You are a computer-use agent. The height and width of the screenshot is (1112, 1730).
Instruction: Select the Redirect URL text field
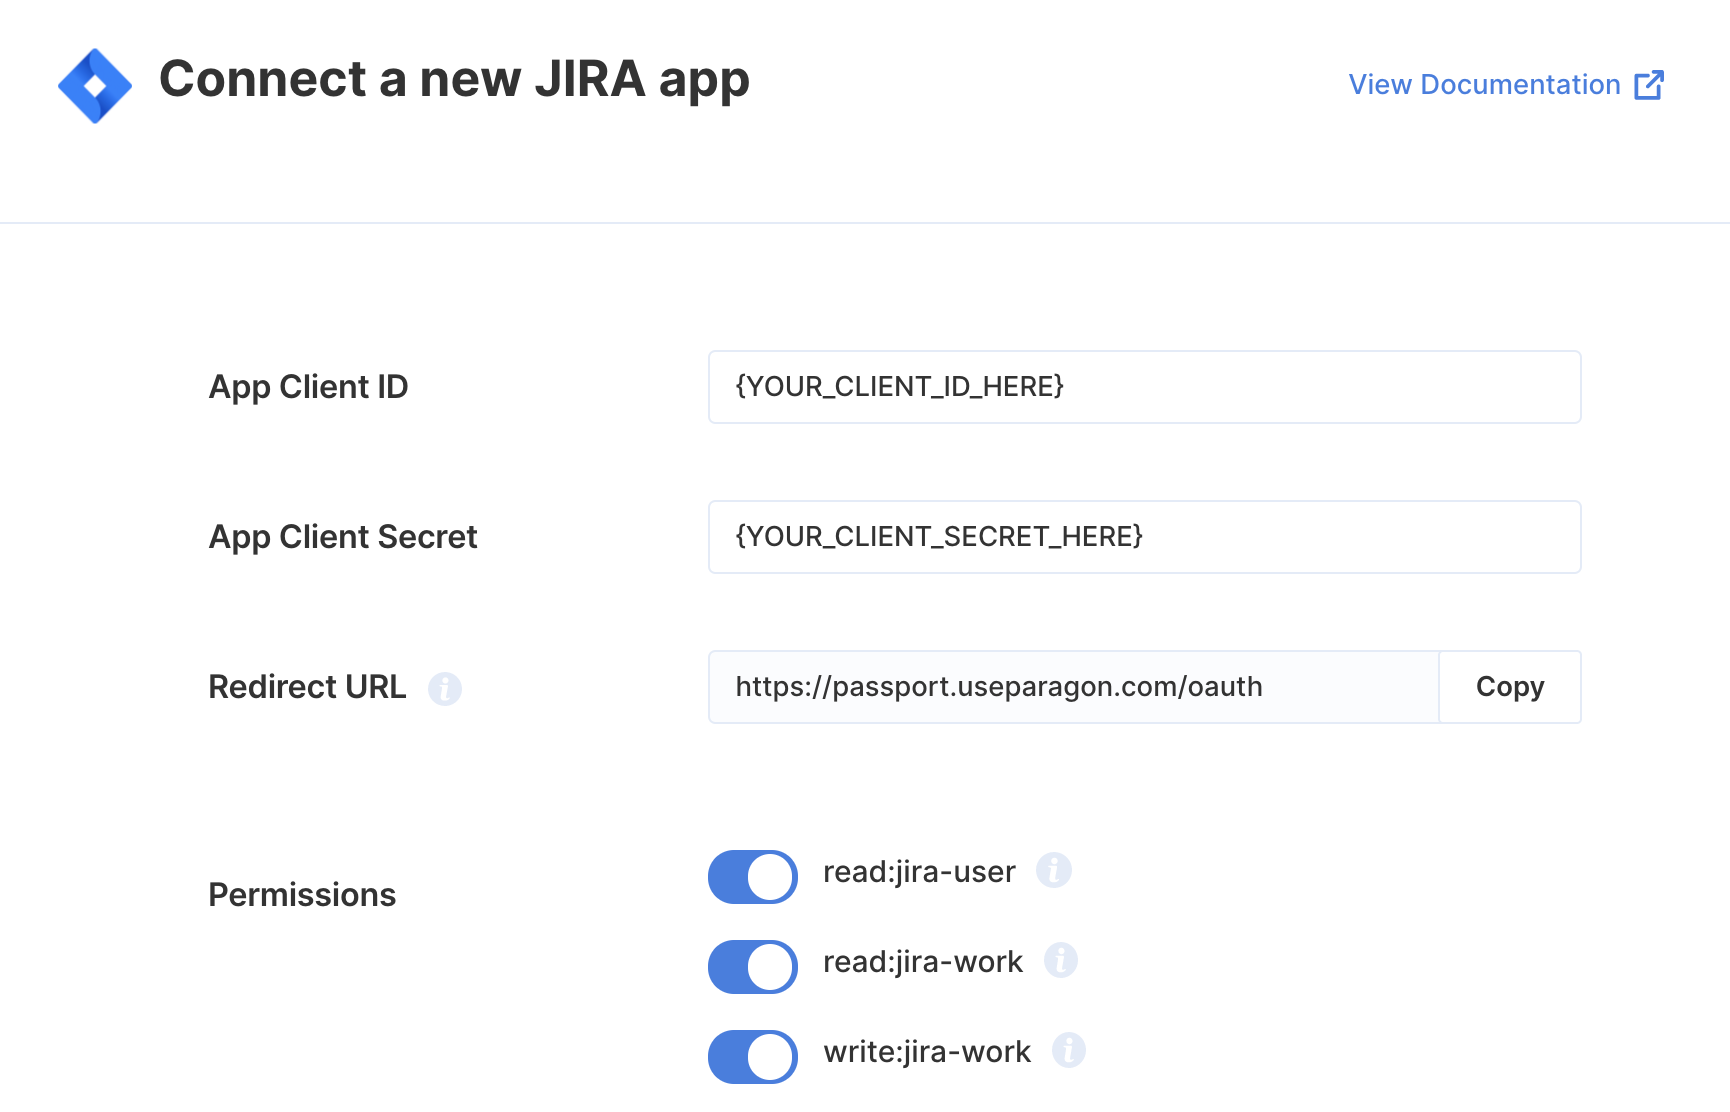click(1073, 687)
